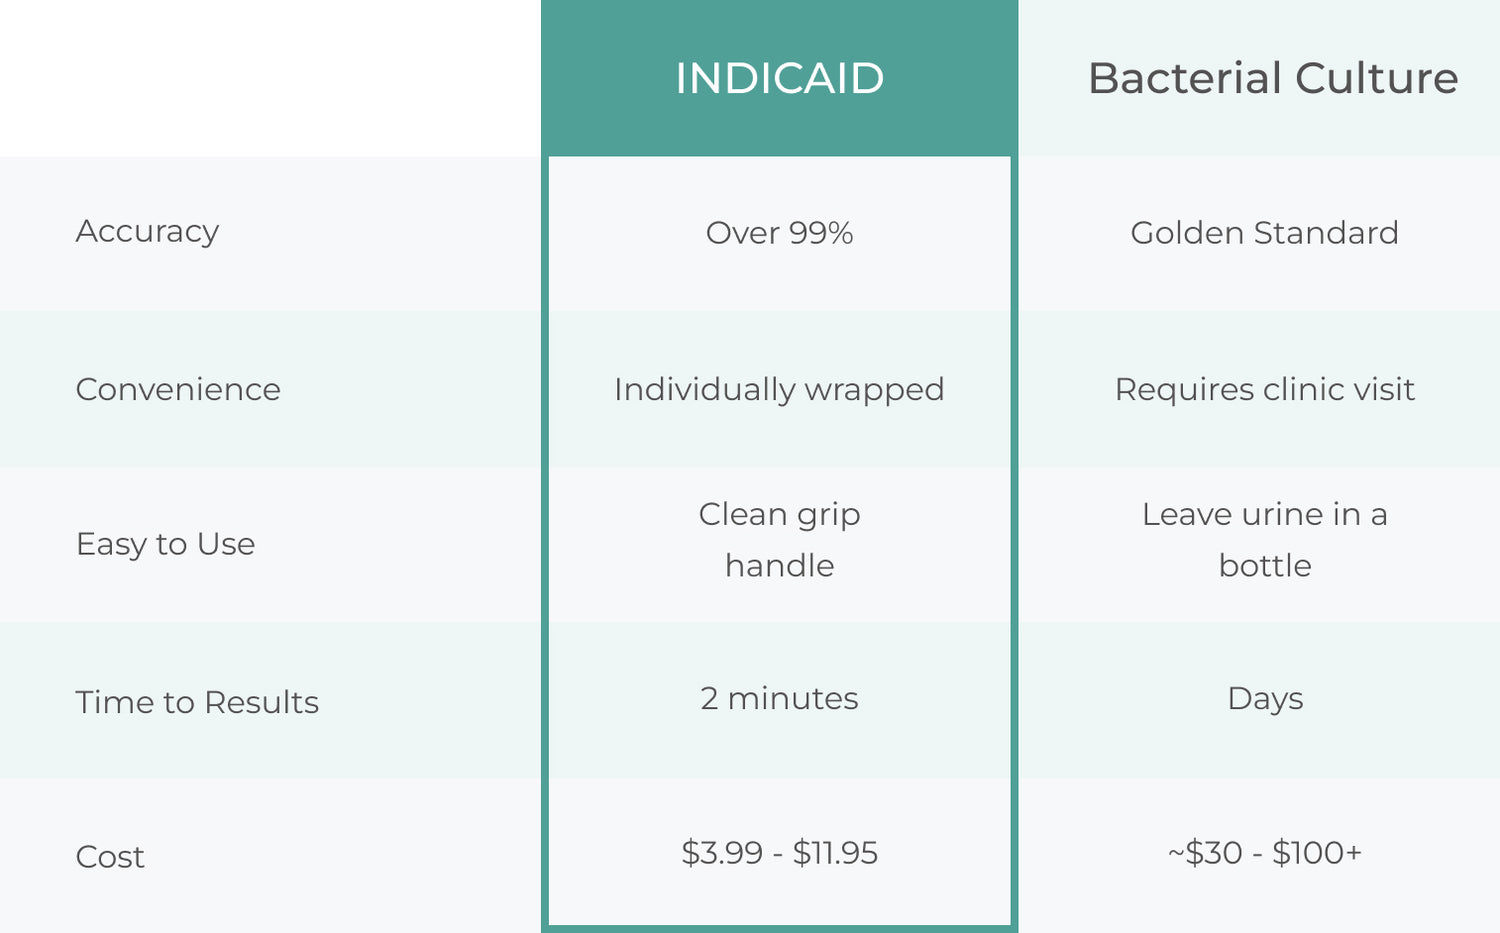The width and height of the screenshot is (1500, 933).
Task: Select the Cost row label
Action: pos(110,857)
